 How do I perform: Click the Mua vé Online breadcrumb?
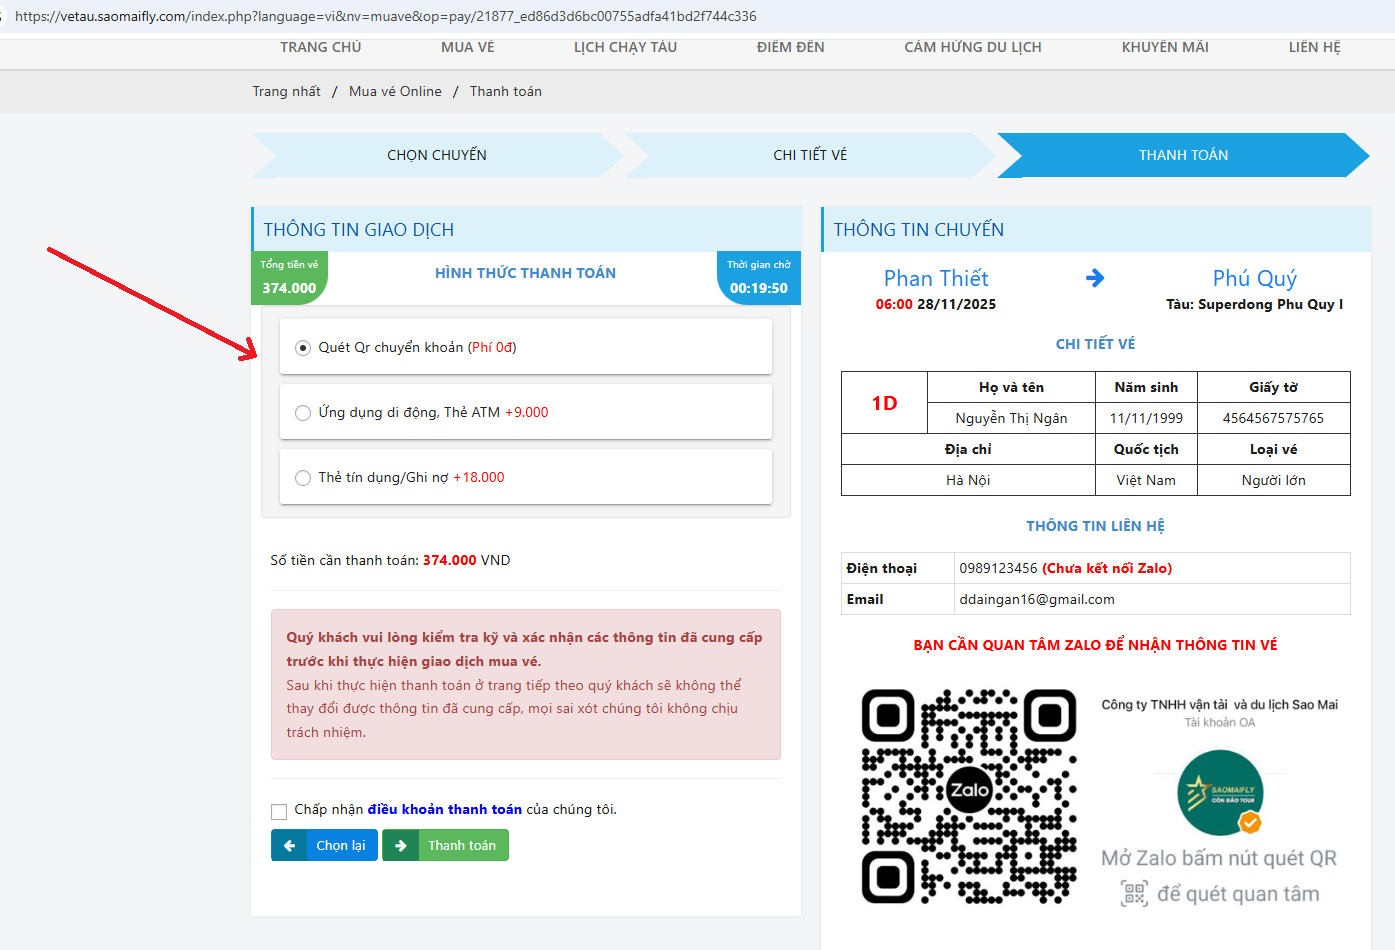coord(395,91)
